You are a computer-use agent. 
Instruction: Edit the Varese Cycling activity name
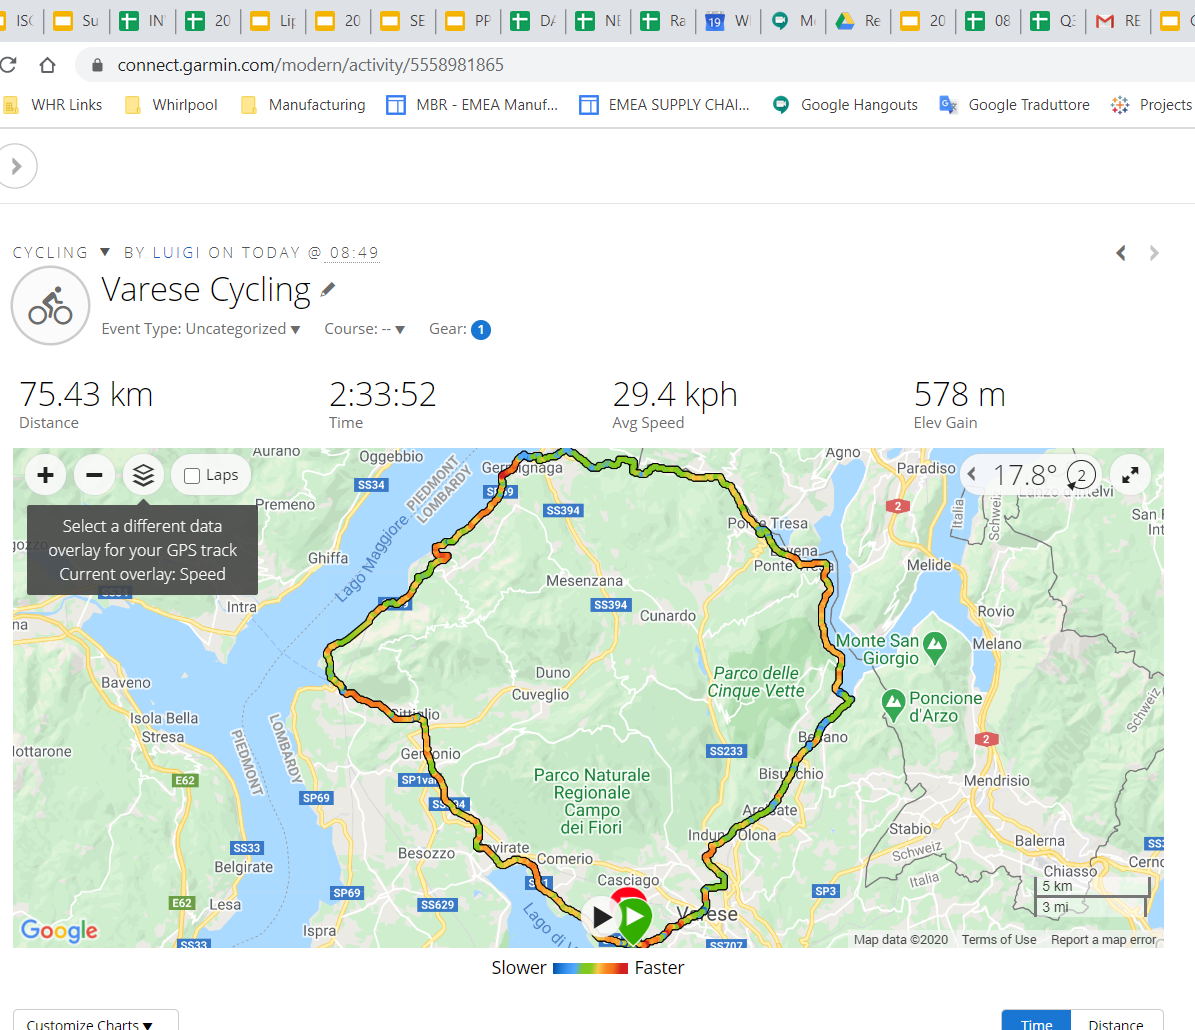328,290
